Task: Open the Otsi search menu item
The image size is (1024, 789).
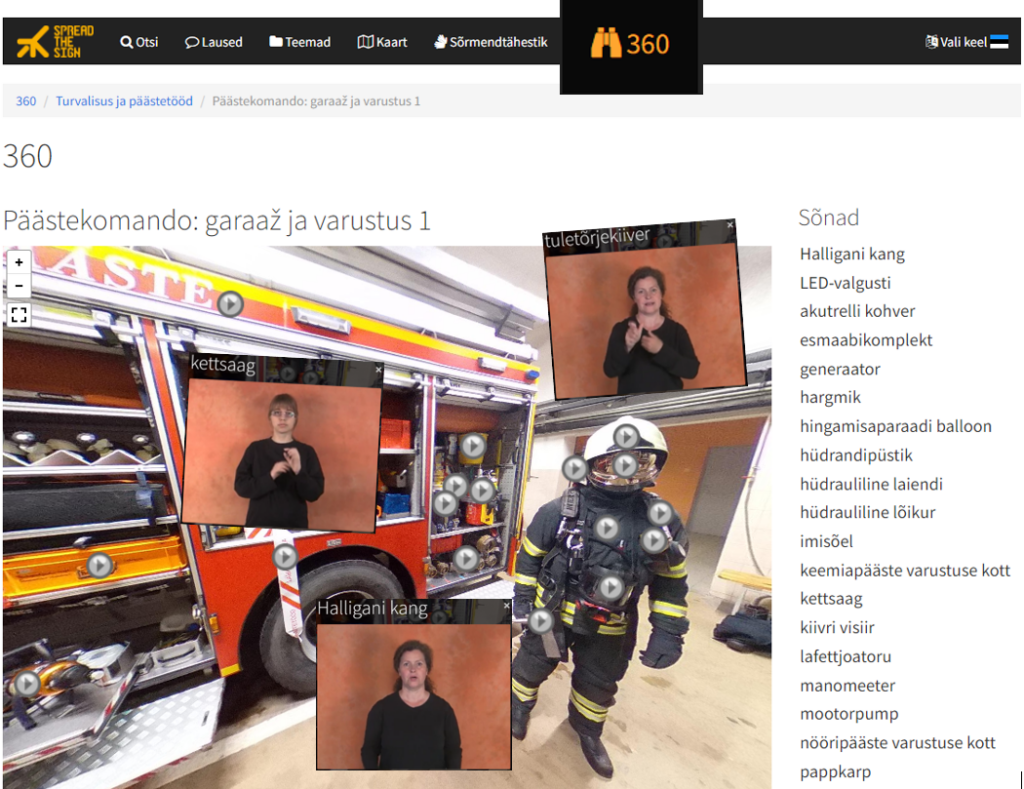Action: pyautogui.click(x=139, y=42)
